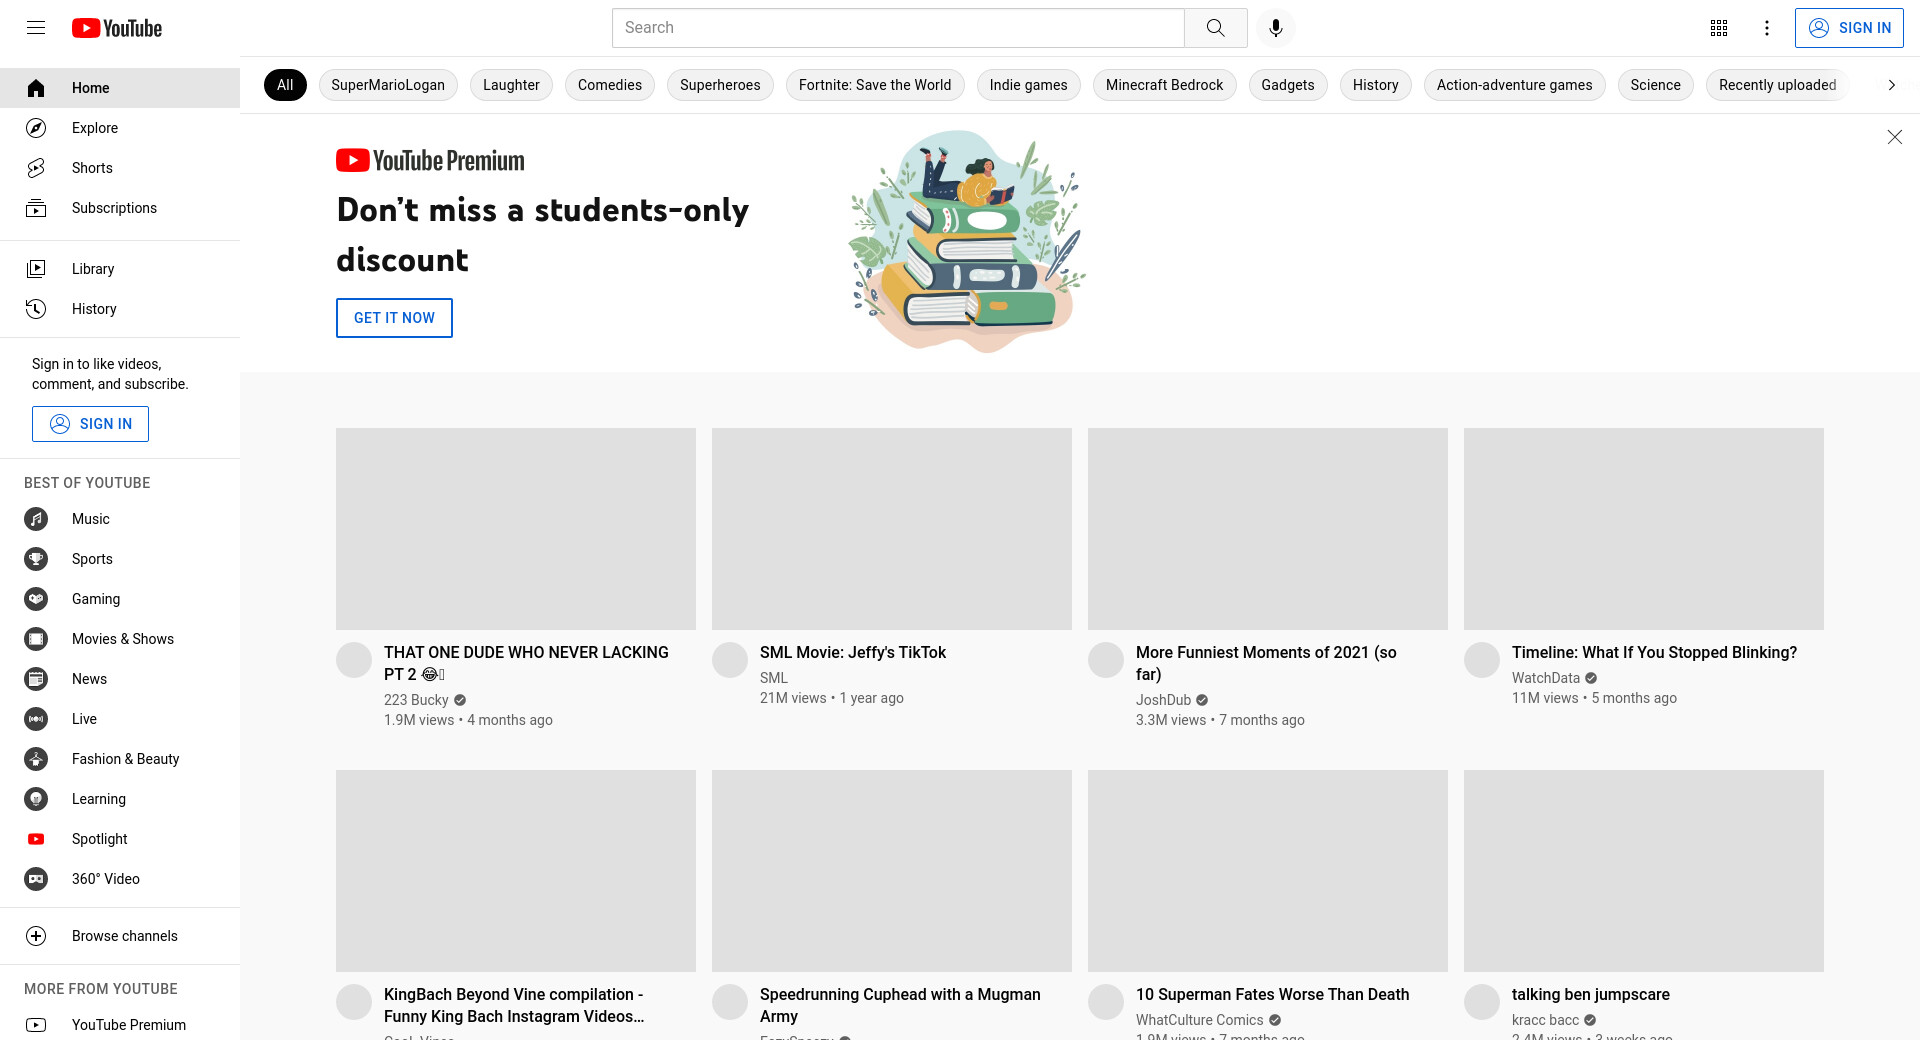Viewport: 1920px width, 1040px height.
Task: Click the WhatCulture Comics channel name
Action: (1199, 1020)
